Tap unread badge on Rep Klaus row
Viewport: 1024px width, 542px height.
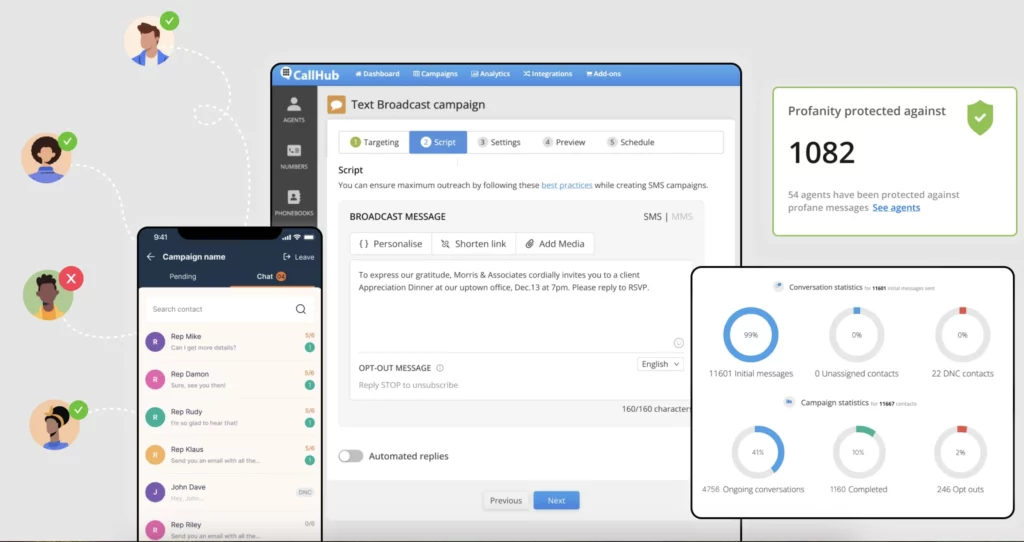tap(310, 460)
